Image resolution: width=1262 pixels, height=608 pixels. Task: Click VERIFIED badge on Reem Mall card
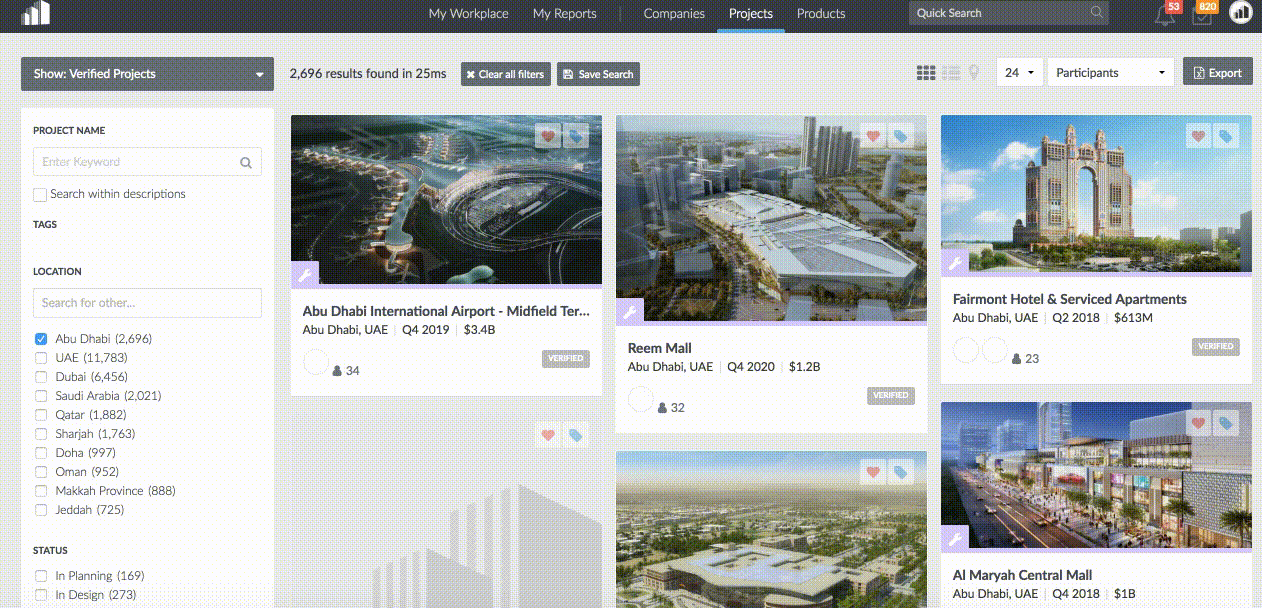(x=890, y=395)
